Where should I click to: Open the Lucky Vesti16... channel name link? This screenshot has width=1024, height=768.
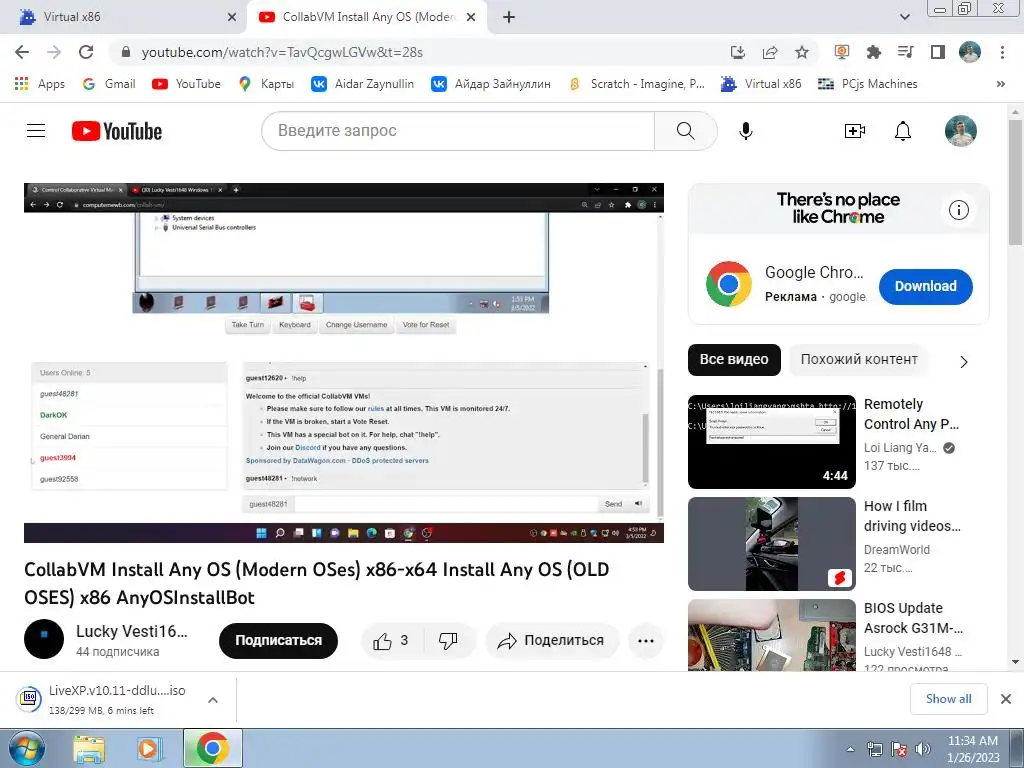[x=131, y=631]
